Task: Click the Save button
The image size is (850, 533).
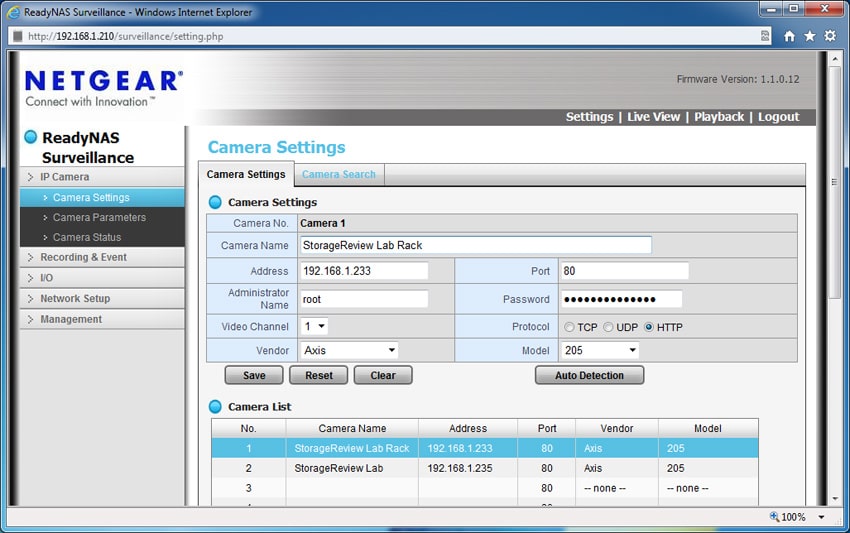Action: [x=254, y=375]
